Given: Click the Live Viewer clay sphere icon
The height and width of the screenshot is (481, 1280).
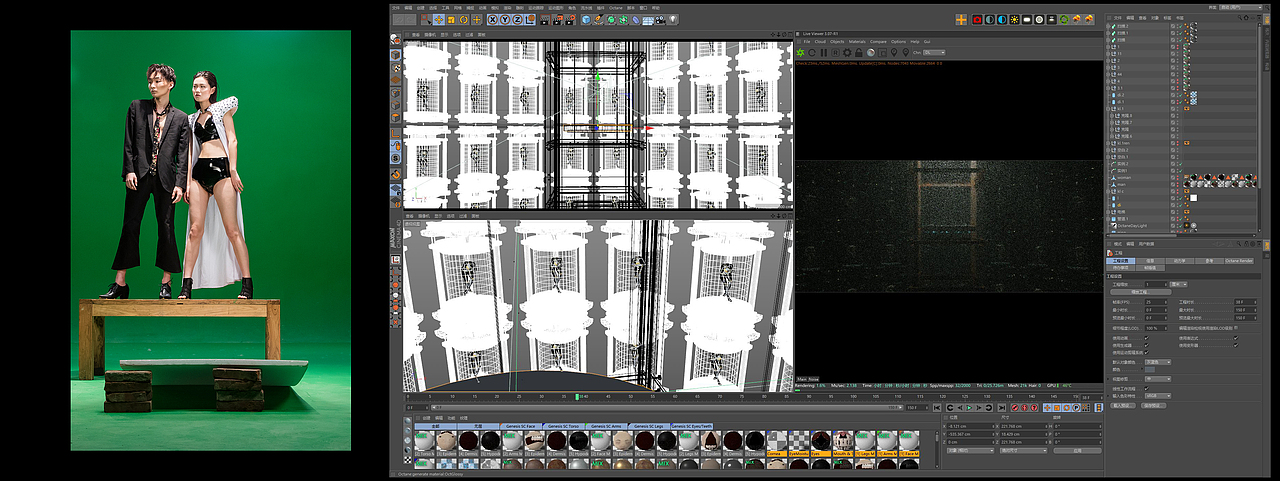Looking at the screenshot, I should [x=871, y=52].
